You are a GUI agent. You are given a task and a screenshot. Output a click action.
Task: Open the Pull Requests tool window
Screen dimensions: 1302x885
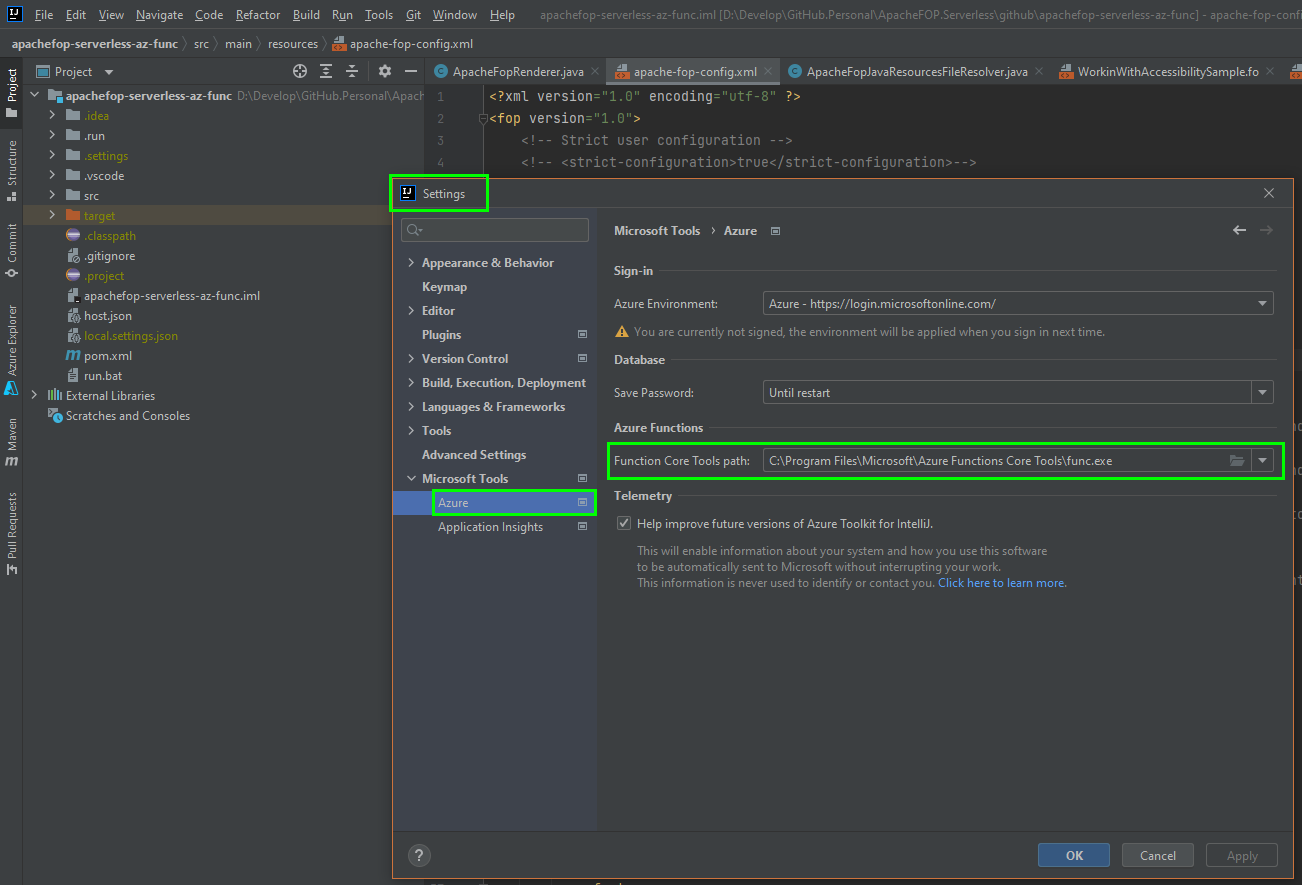pos(12,533)
